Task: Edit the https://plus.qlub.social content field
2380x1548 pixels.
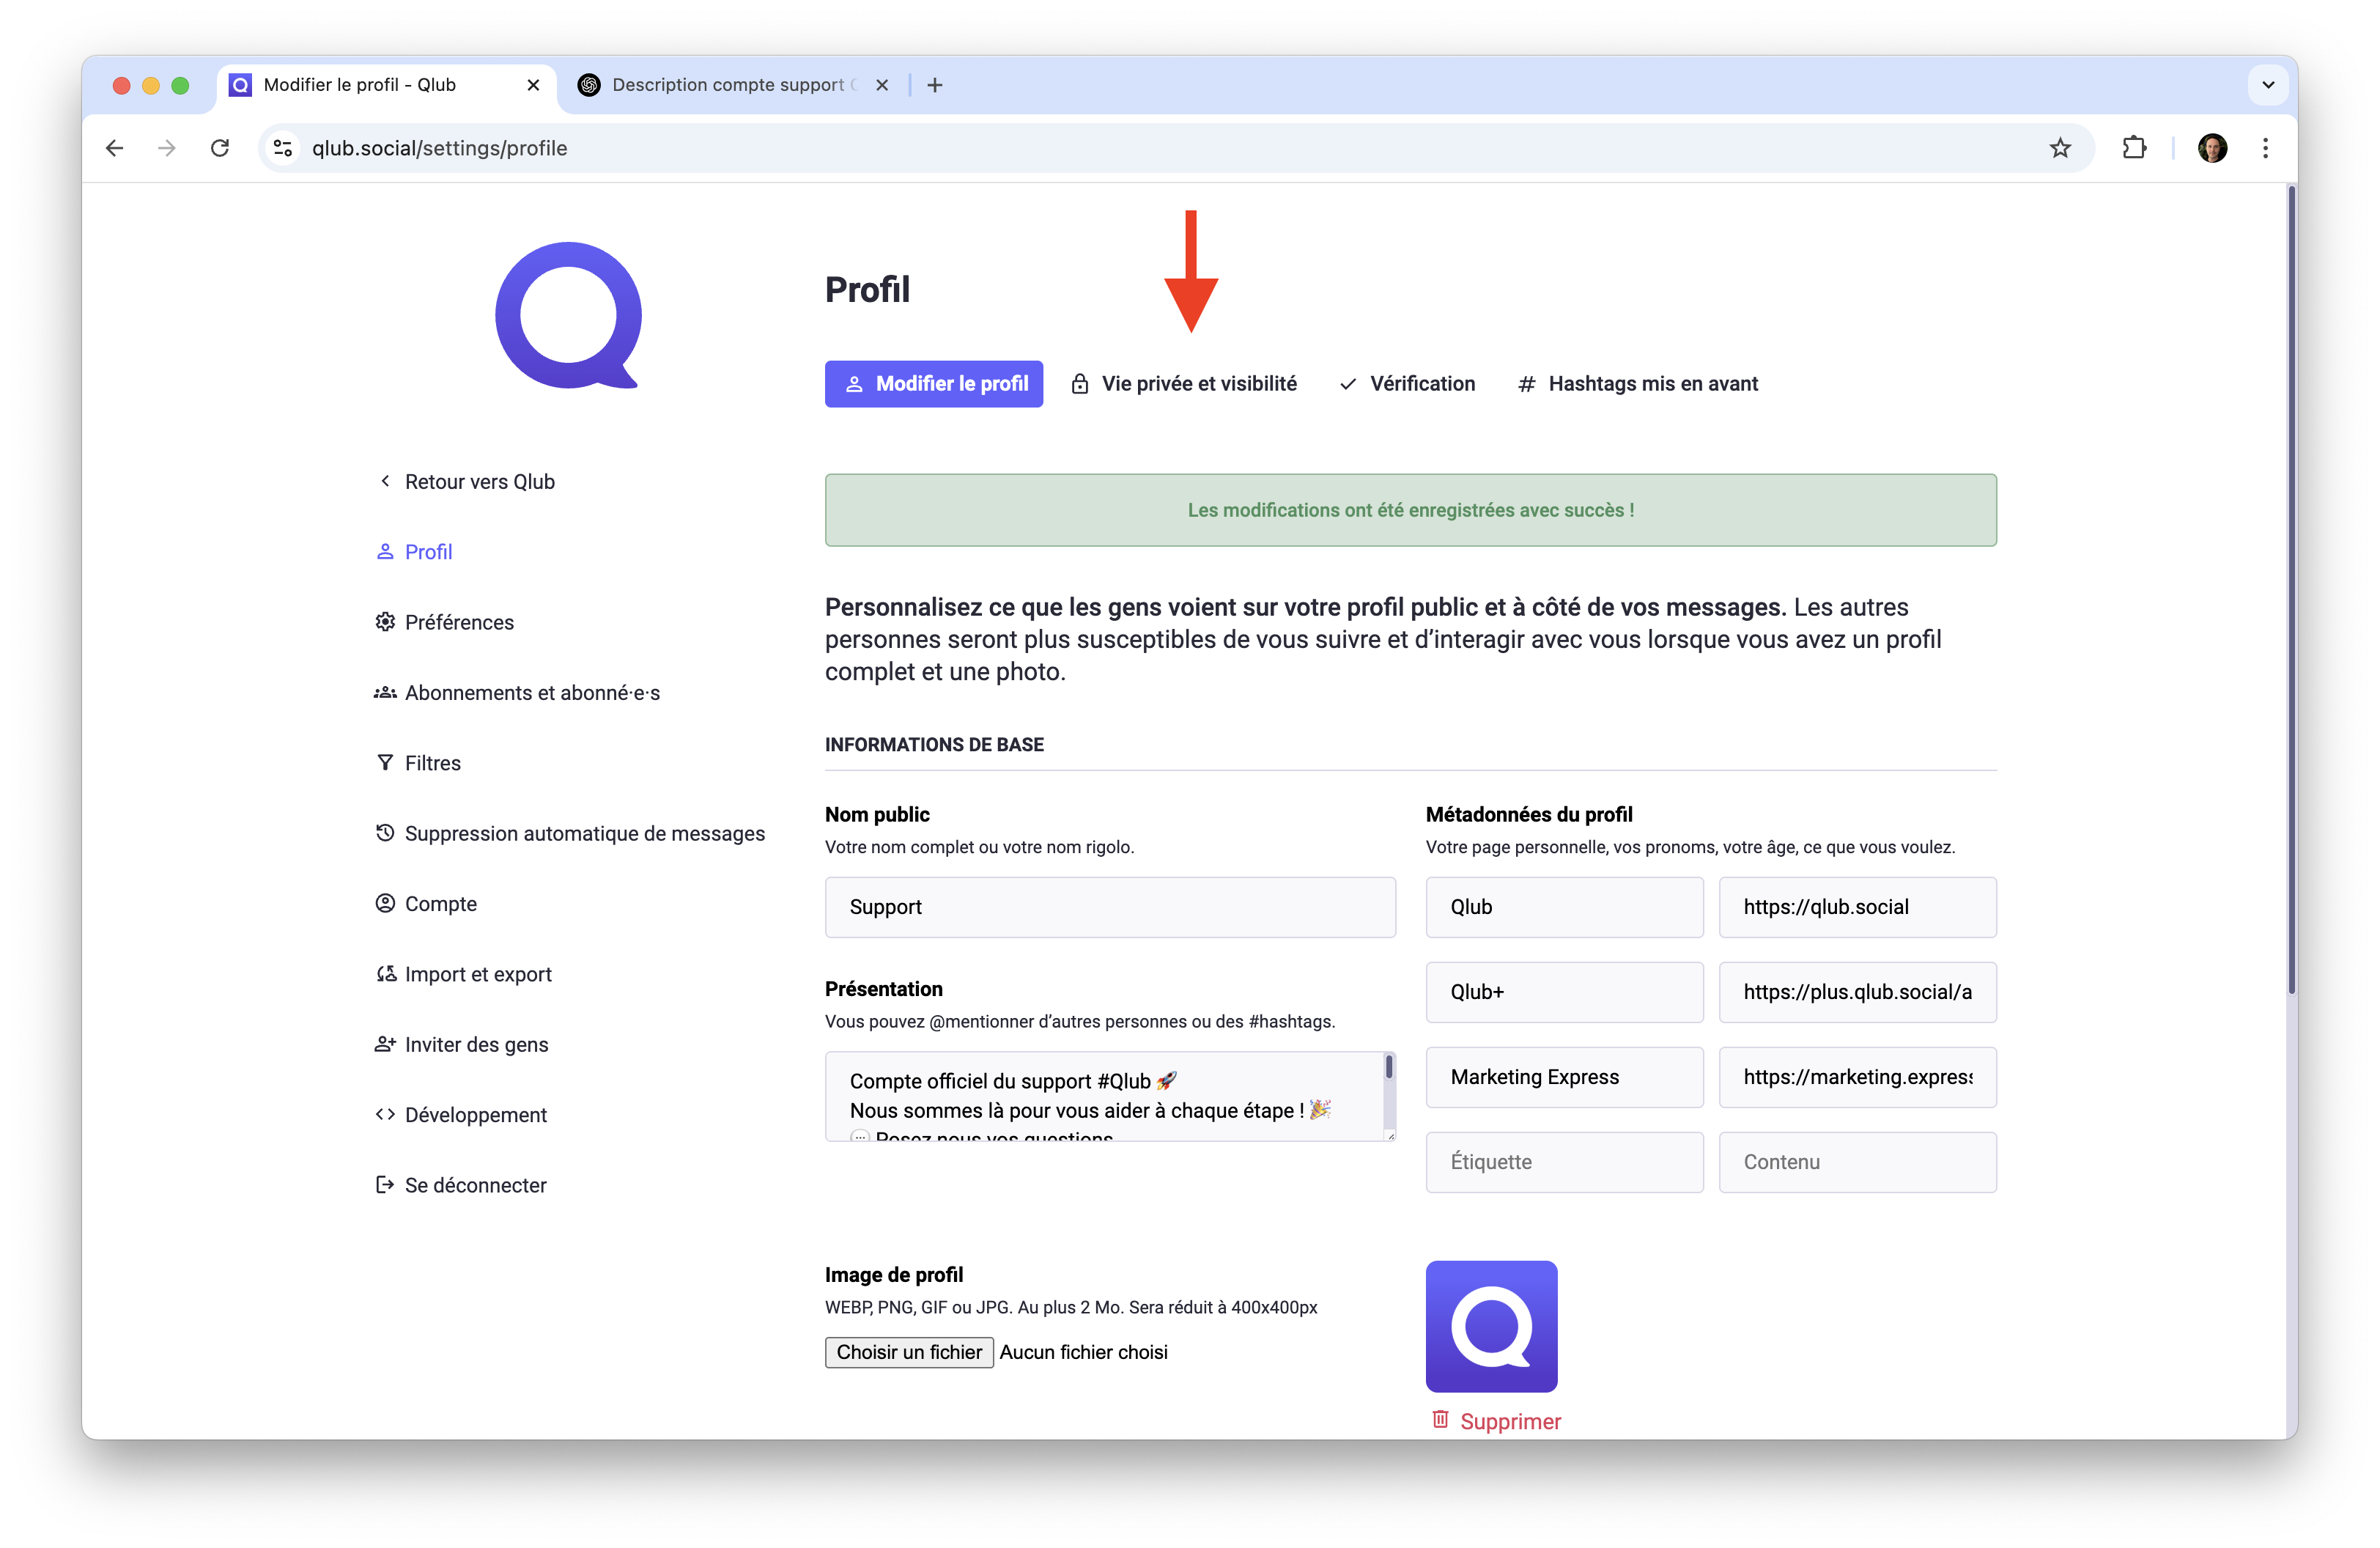Action: (1857, 992)
